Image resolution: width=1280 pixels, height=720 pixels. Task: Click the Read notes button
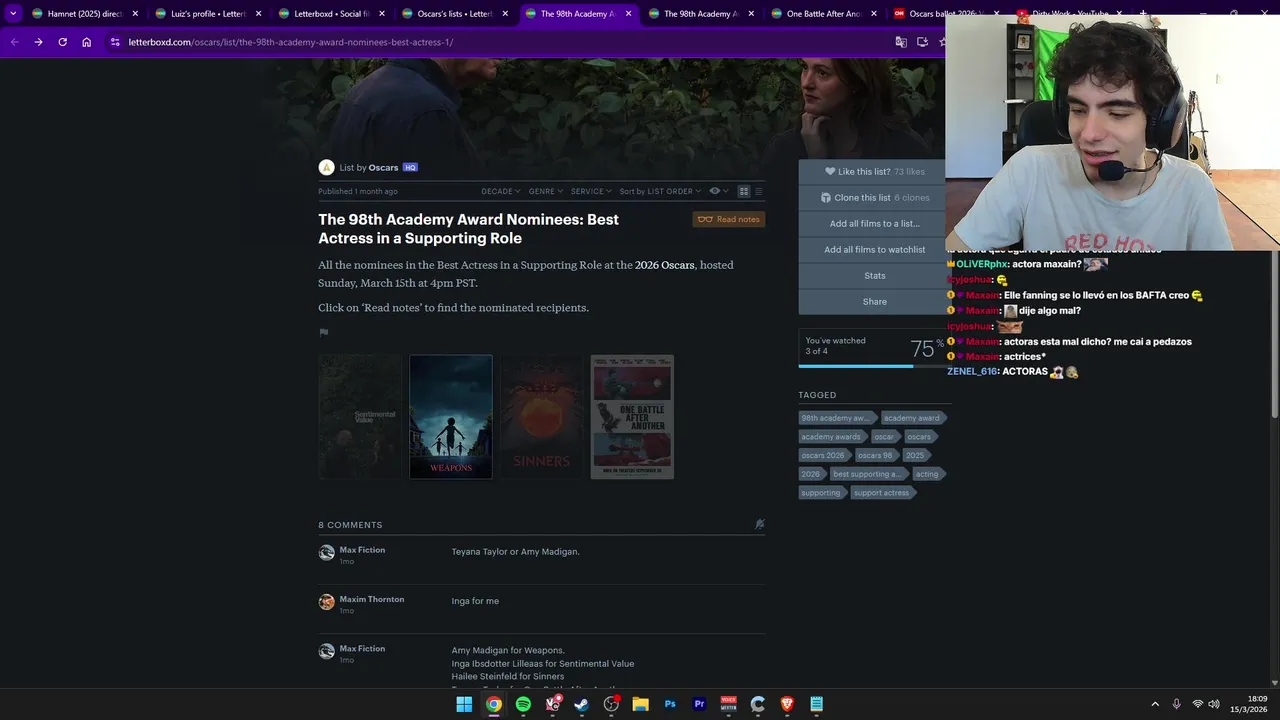[729, 219]
